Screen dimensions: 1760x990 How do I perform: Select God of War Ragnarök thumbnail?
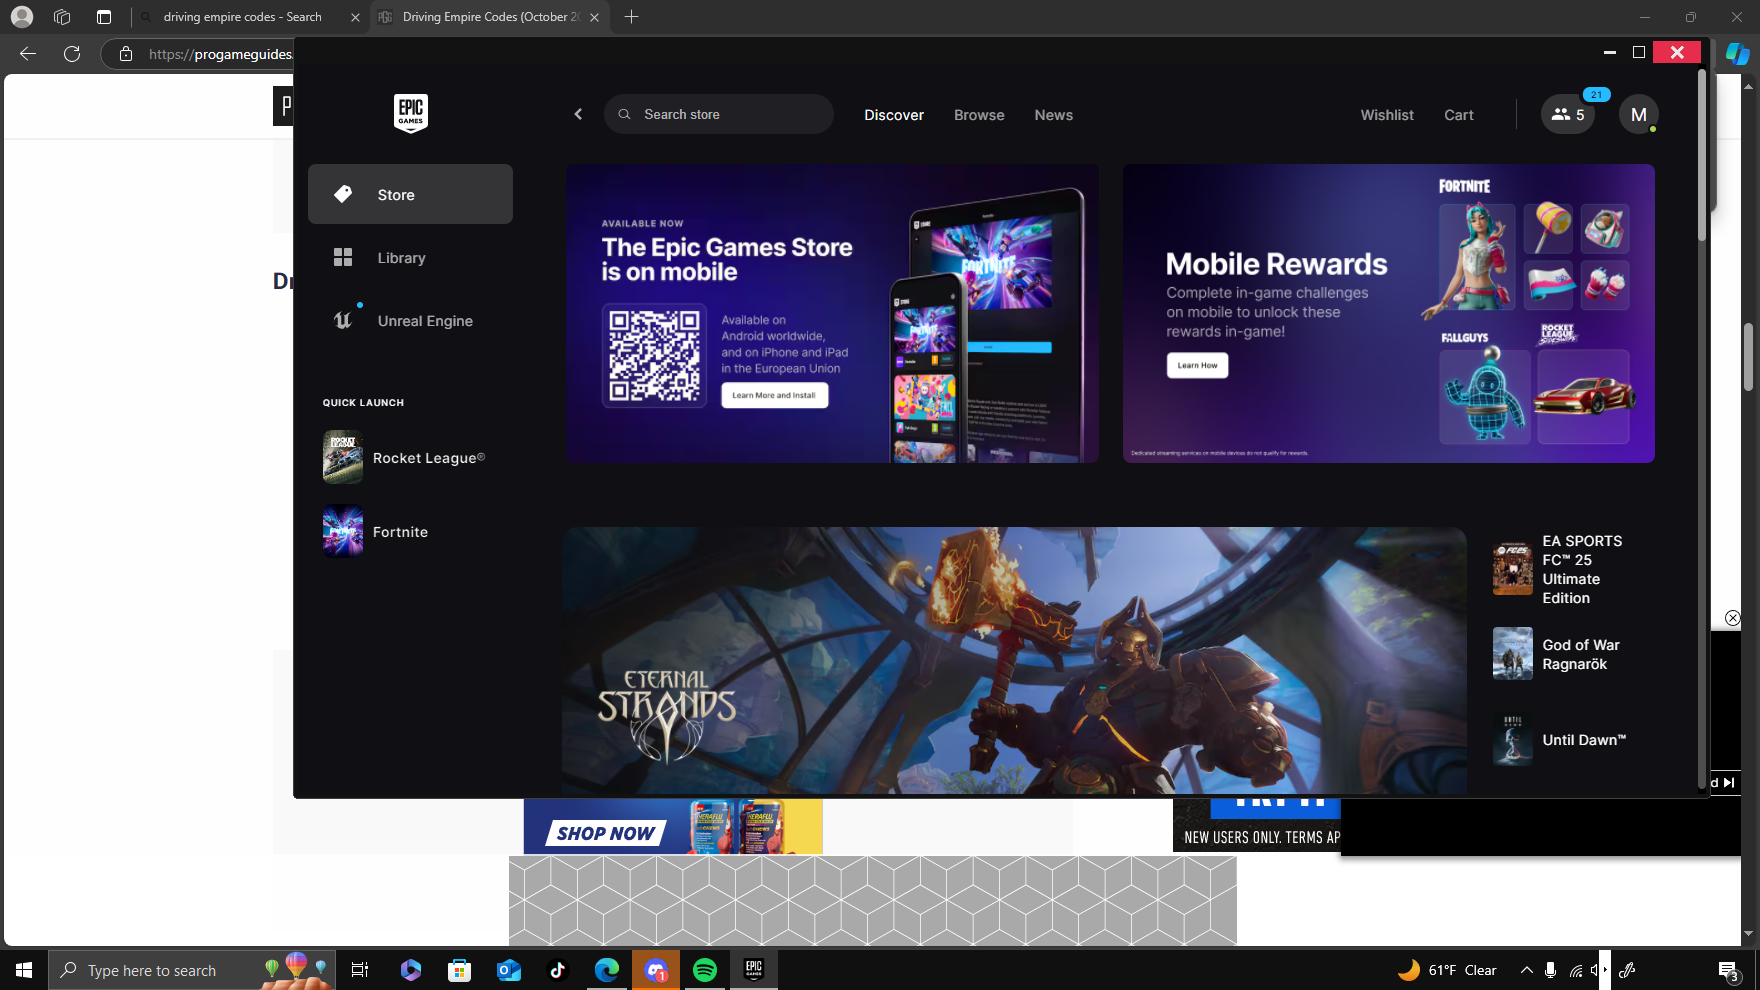coord(1512,653)
